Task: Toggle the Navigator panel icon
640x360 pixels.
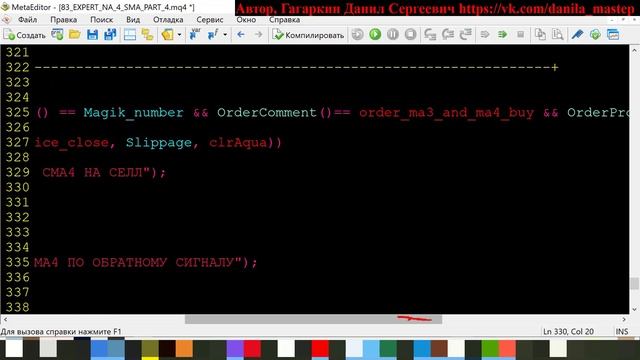Action: [130, 35]
